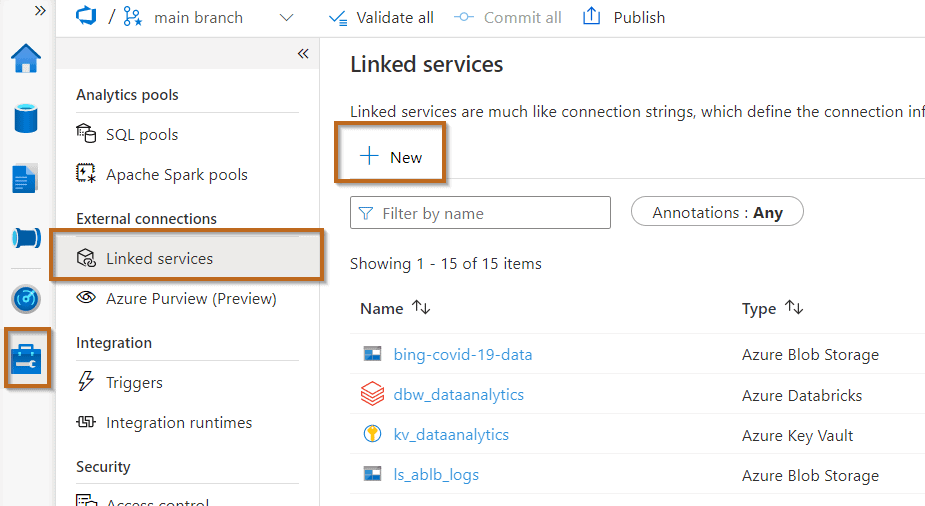Open dbw_dataanalytics linked service

tap(458, 395)
